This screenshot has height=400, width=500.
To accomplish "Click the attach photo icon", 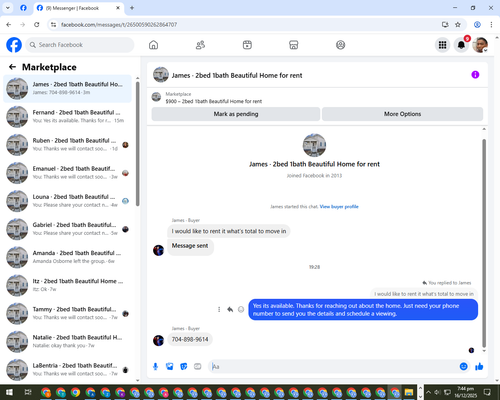I will click(170, 367).
